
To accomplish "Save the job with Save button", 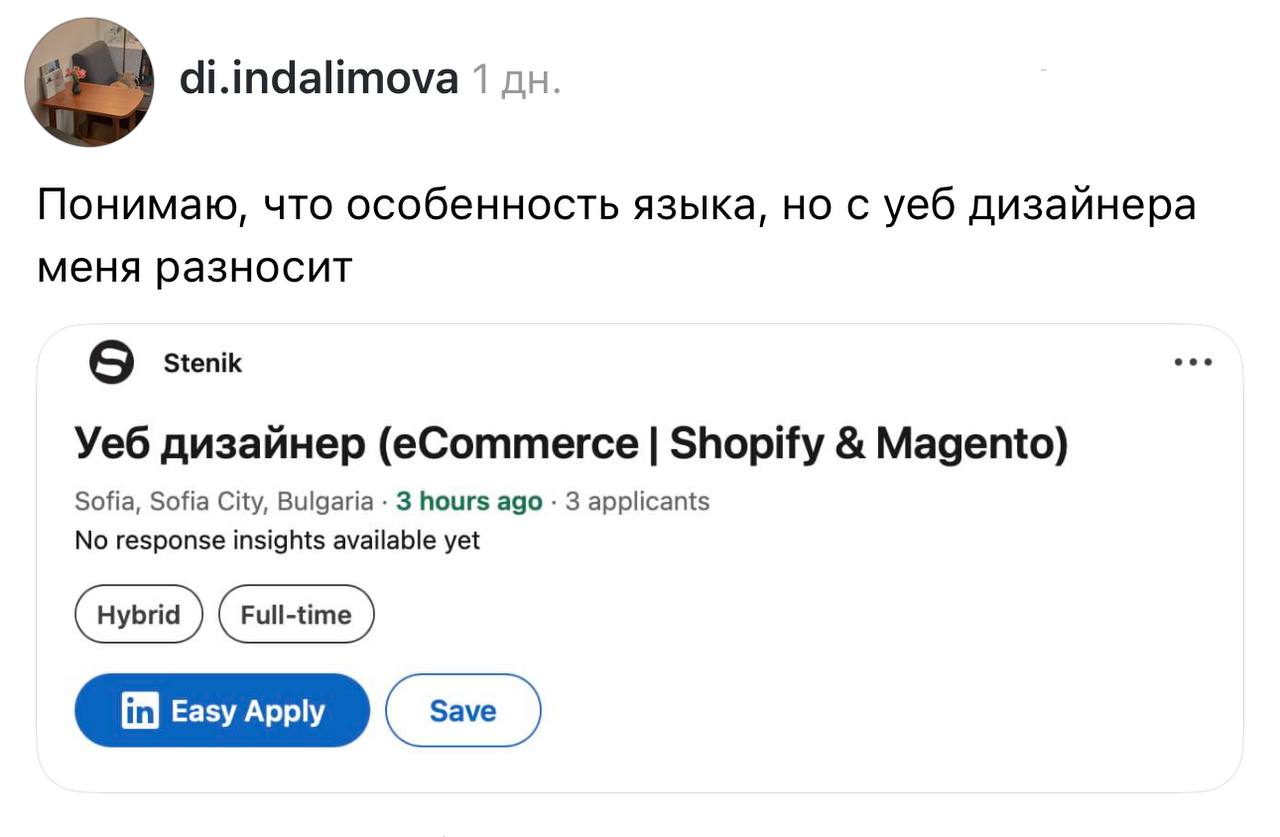I will 463,711.
